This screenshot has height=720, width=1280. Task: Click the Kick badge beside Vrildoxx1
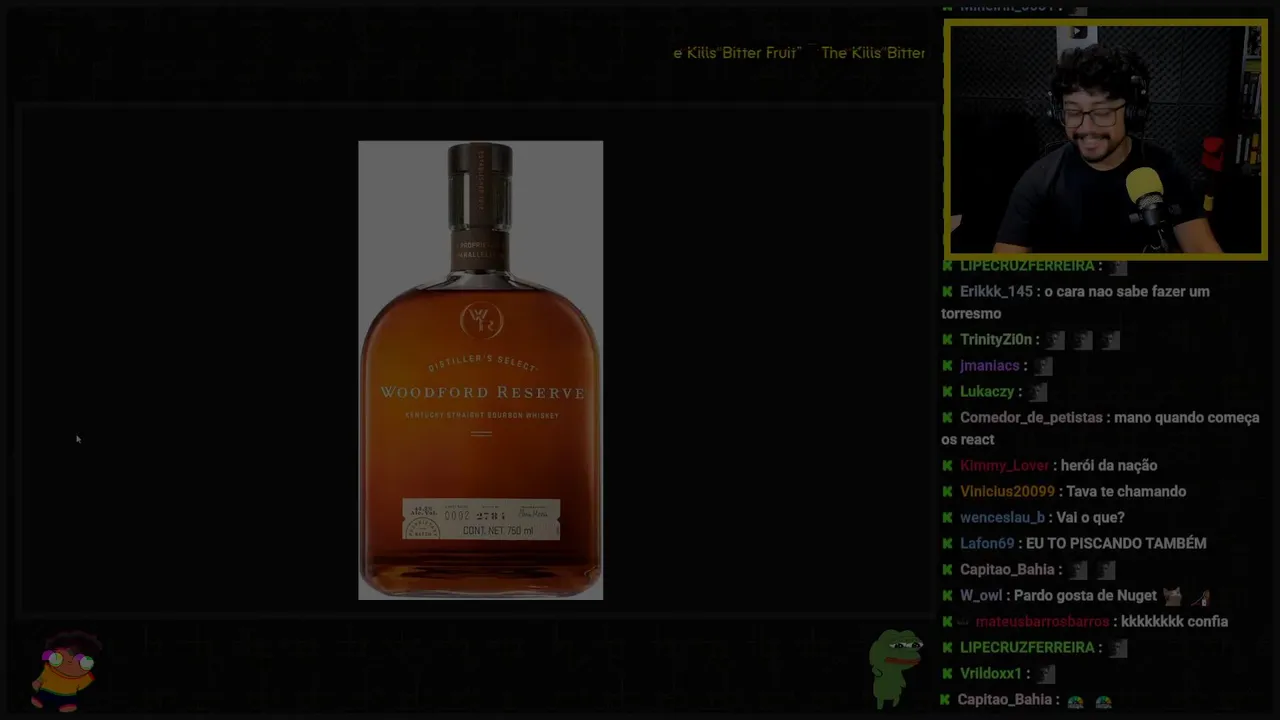[x=947, y=674]
